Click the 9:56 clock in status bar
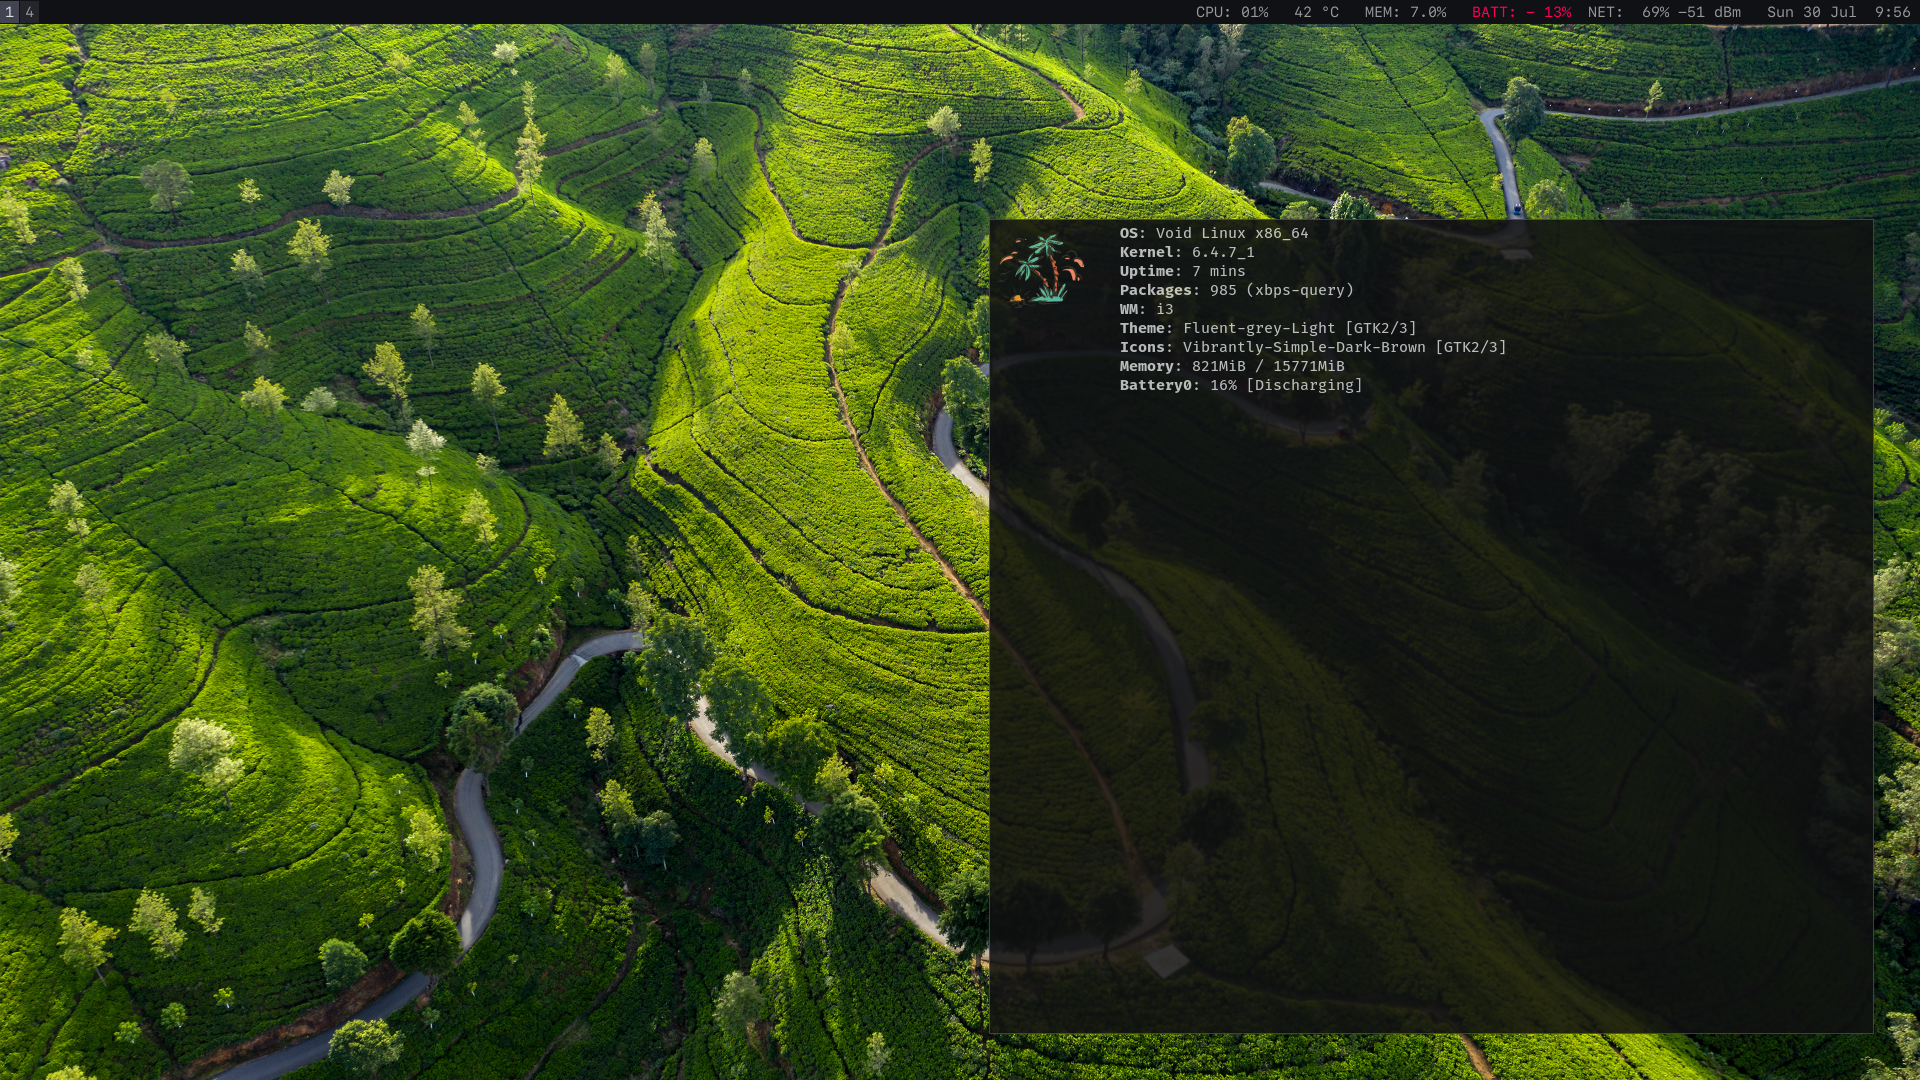This screenshot has height=1080, width=1920. [1892, 12]
